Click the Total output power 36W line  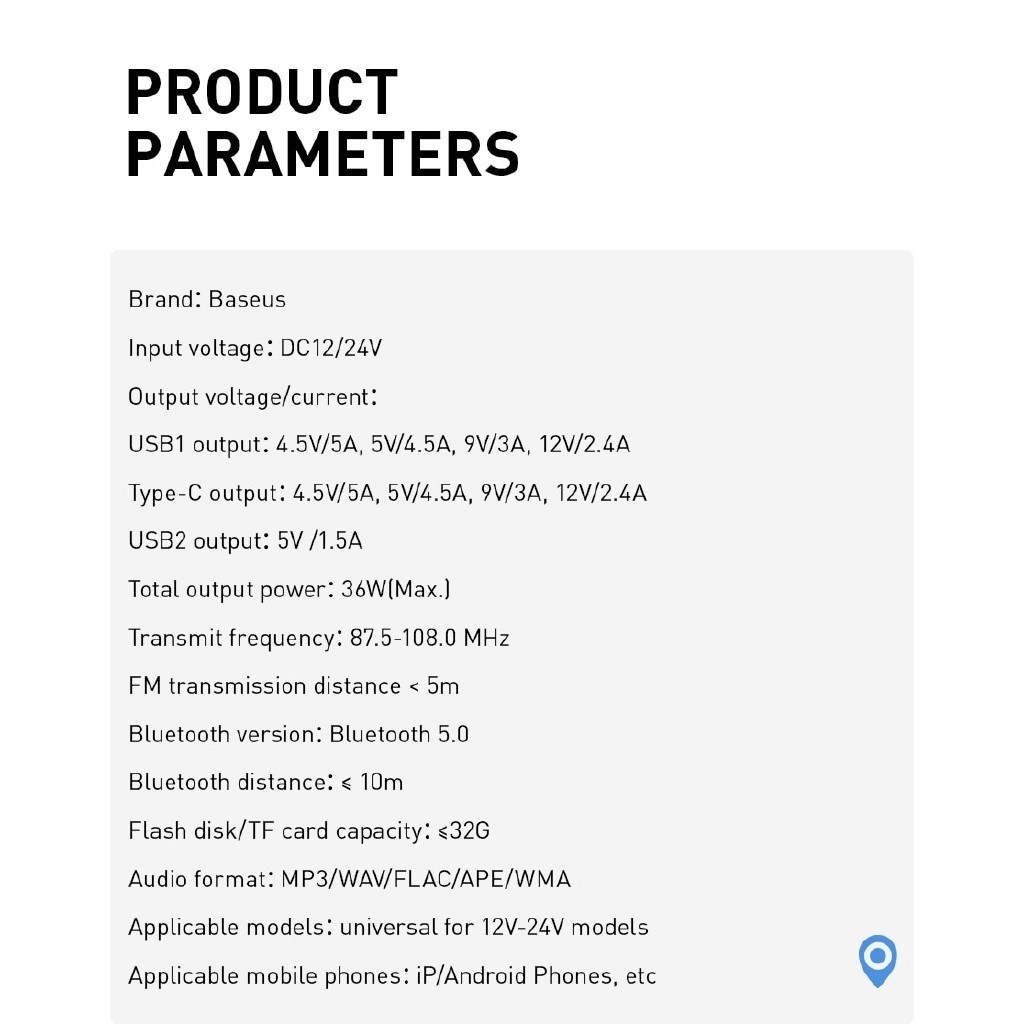tap(289, 589)
